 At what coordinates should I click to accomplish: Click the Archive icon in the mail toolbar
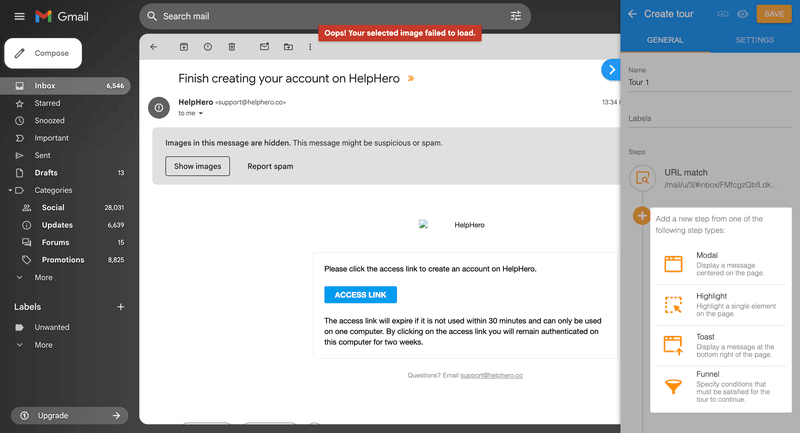tap(184, 47)
